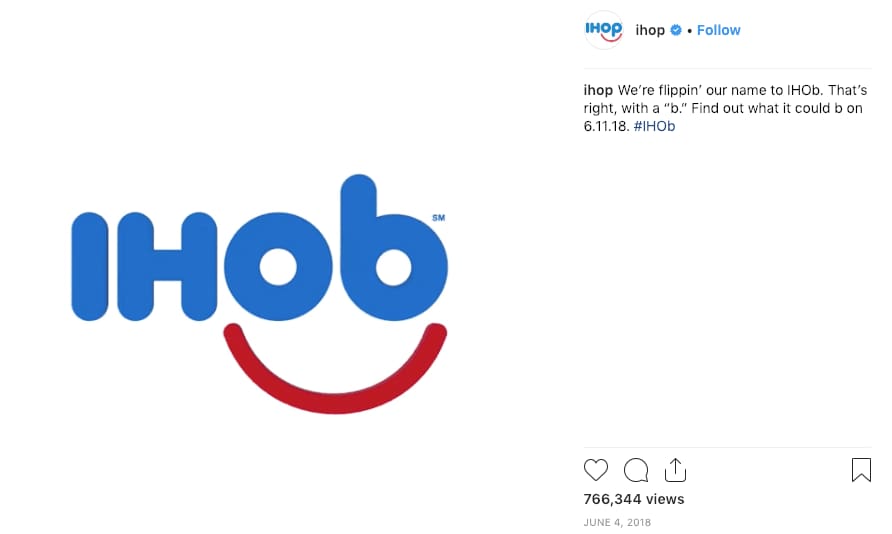
Task: Click the SM service mark on the logo
Action: point(439,218)
